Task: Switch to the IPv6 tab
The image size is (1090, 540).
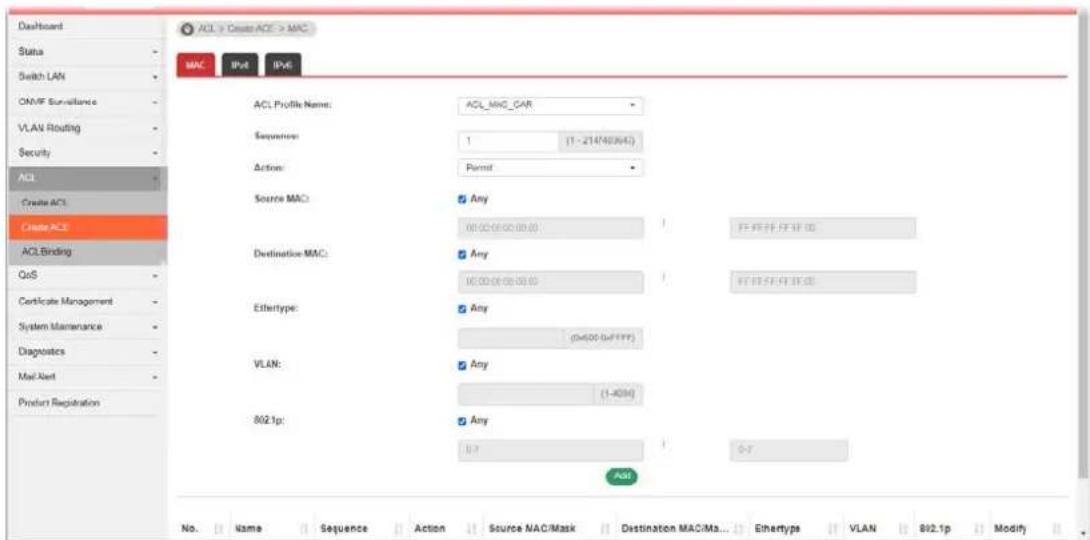Action: [282, 65]
